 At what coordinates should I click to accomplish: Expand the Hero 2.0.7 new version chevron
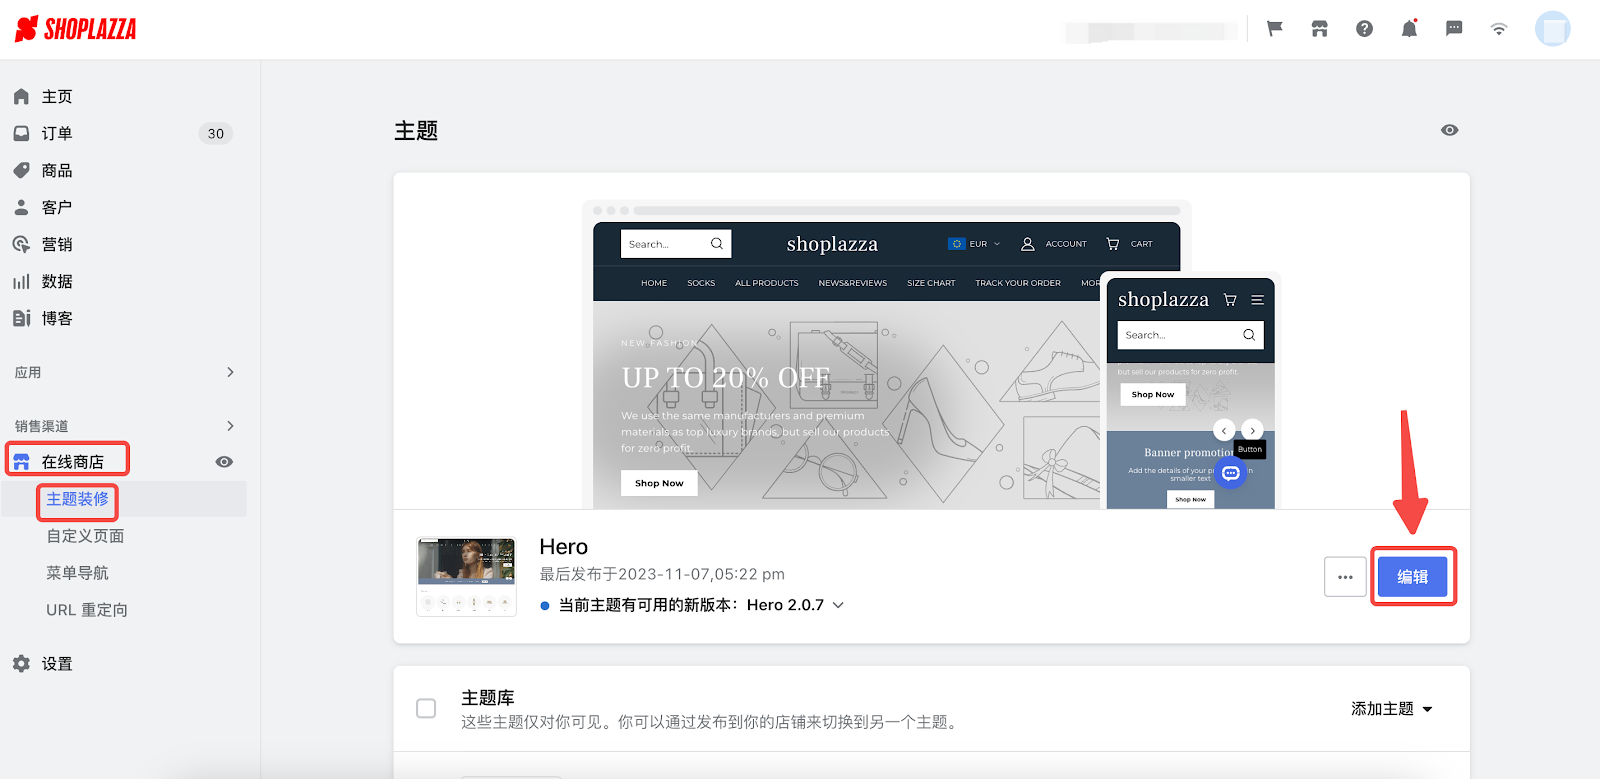point(838,605)
